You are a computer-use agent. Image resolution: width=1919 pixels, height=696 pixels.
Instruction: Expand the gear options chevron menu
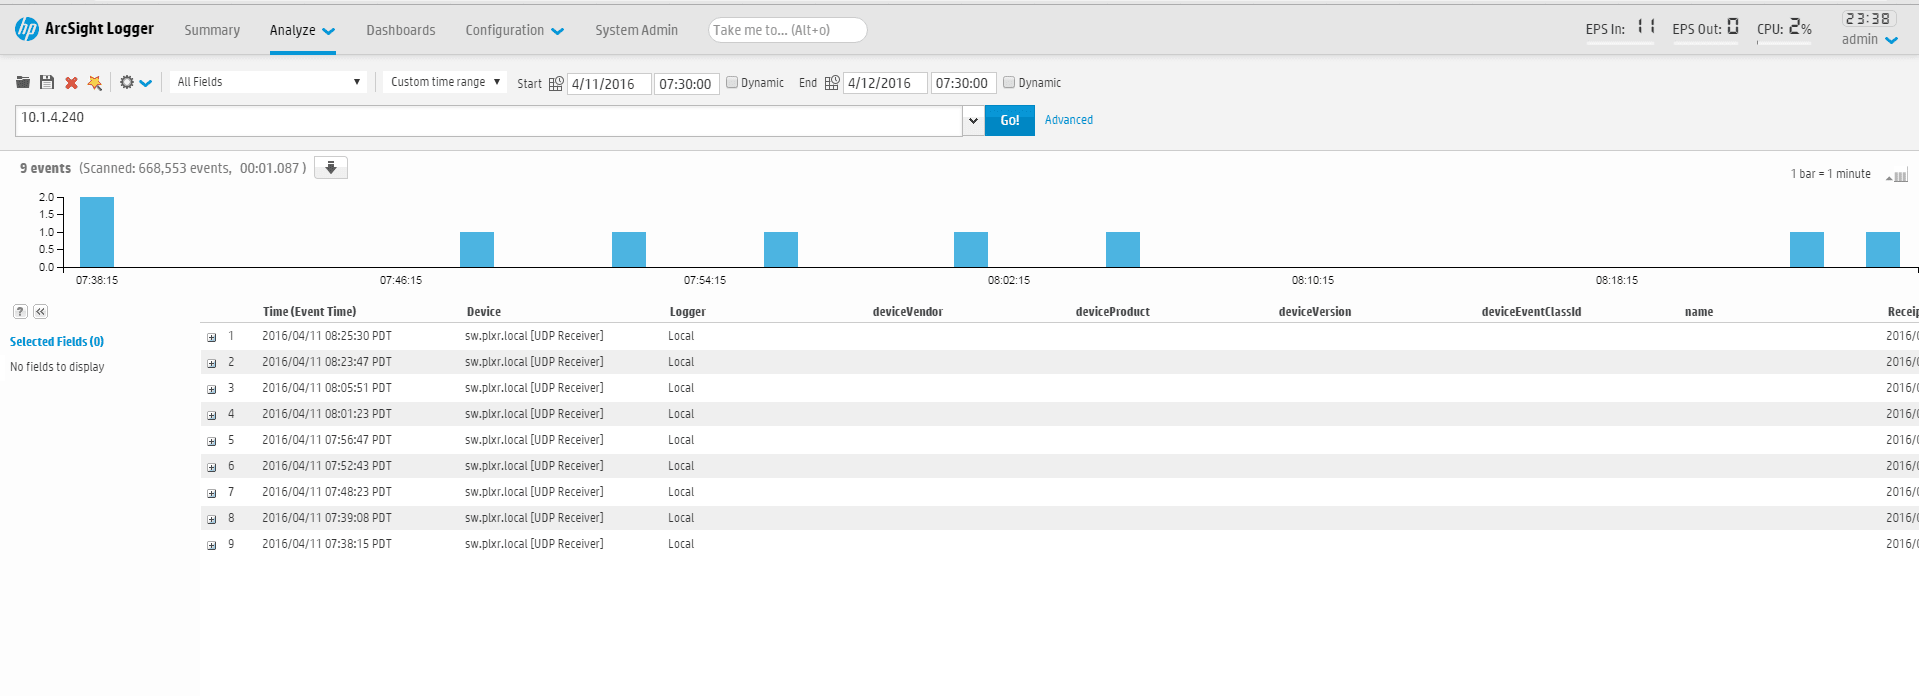tap(146, 83)
